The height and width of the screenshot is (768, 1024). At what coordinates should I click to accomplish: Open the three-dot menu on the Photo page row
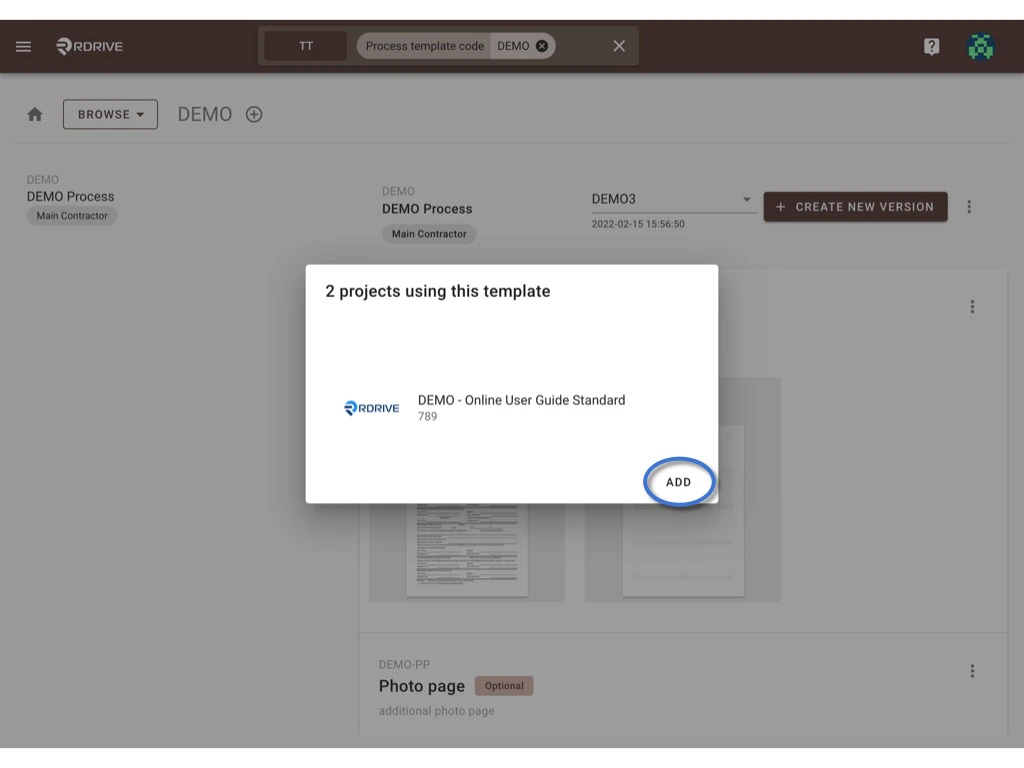tap(972, 671)
